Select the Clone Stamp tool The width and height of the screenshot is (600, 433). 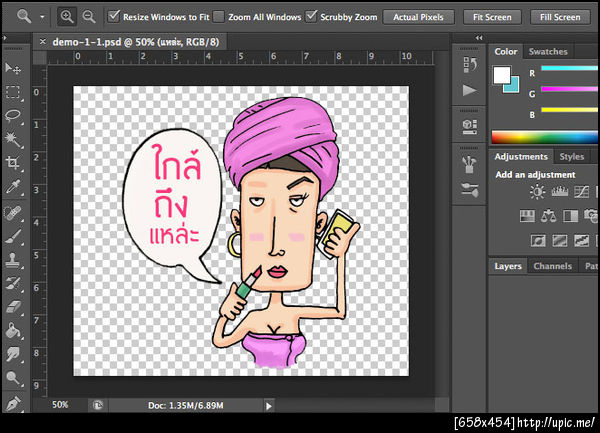pyautogui.click(x=13, y=260)
